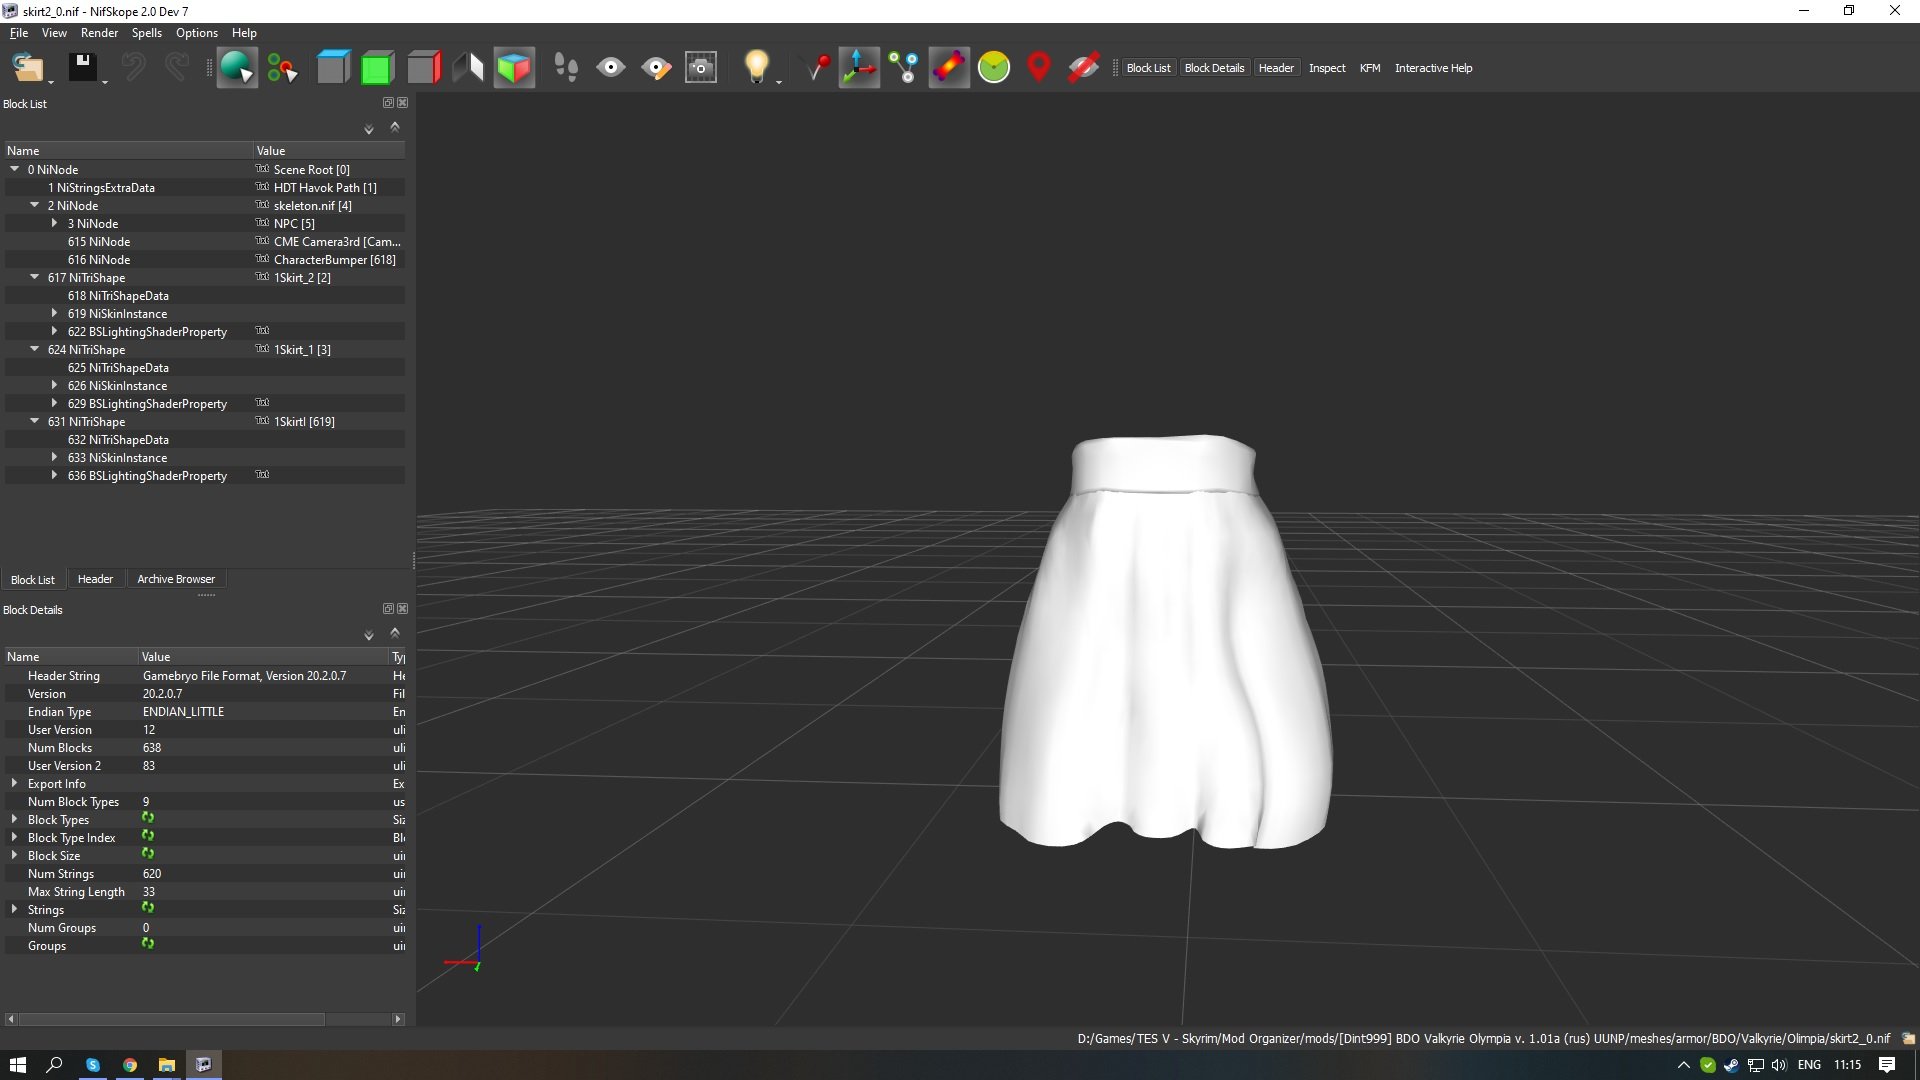
Task: Expand the 3 NiNode tree entry
Action: (x=55, y=223)
